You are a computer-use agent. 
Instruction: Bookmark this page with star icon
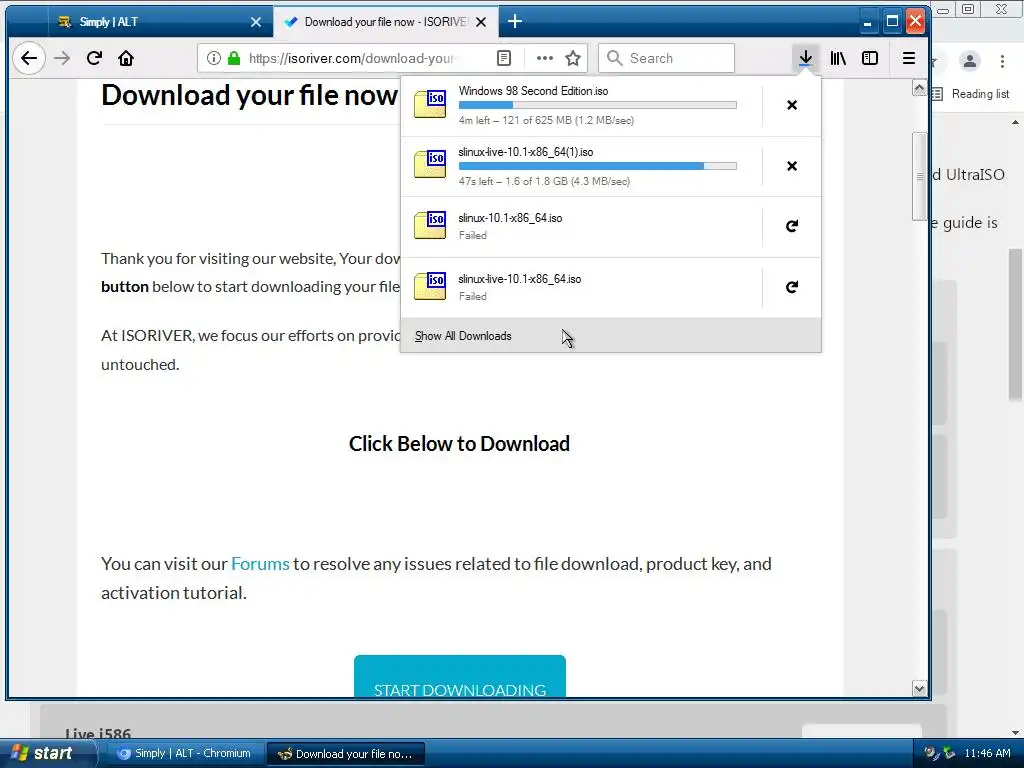(x=573, y=58)
